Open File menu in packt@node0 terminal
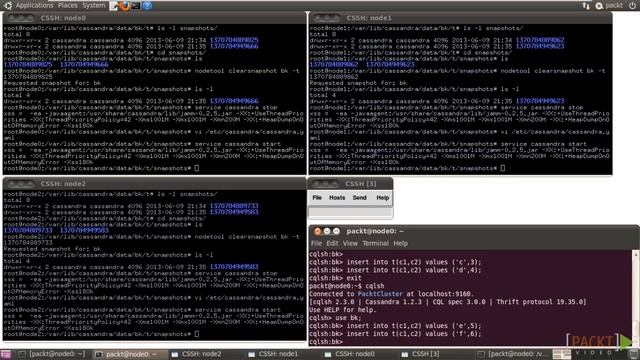The height and width of the screenshot is (360, 640). pos(316,243)
